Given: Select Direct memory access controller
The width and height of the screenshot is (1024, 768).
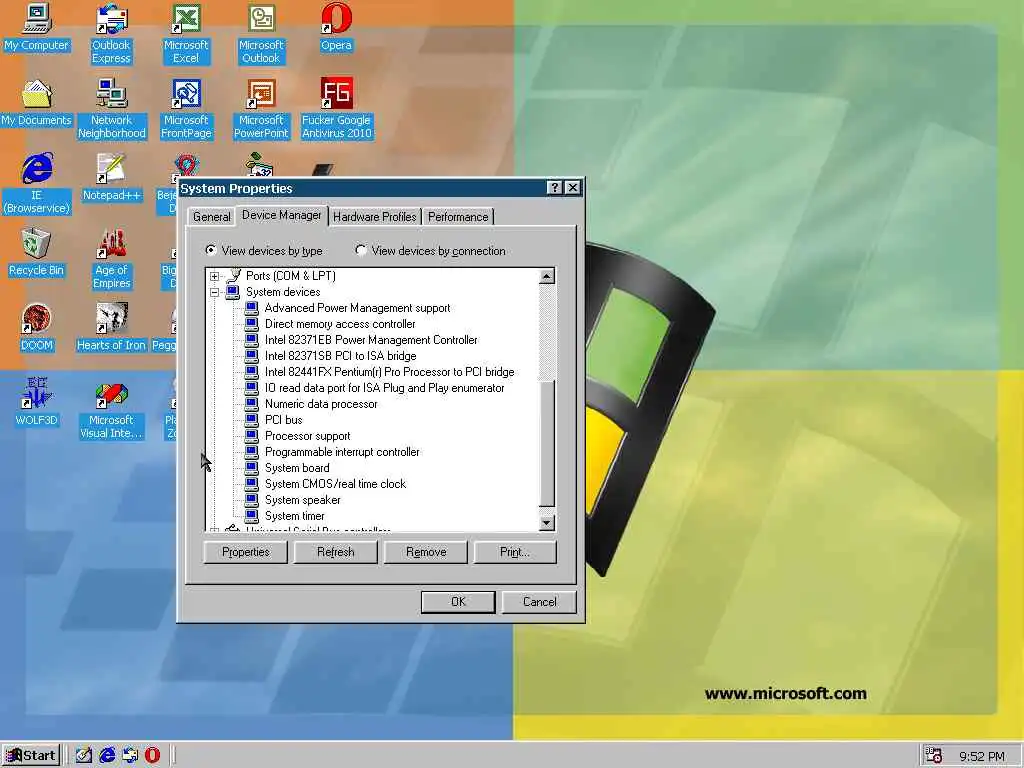Looking at the screenshot, I should (x=340, y=324).
